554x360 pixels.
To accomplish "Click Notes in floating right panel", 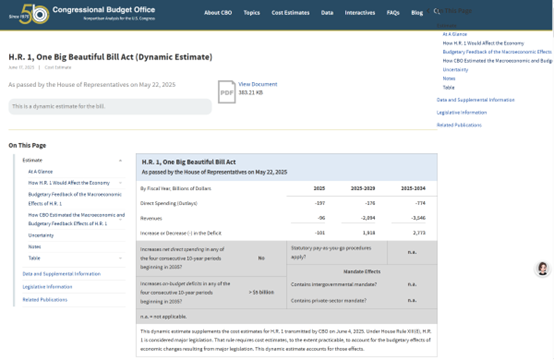I will [449, 78].
